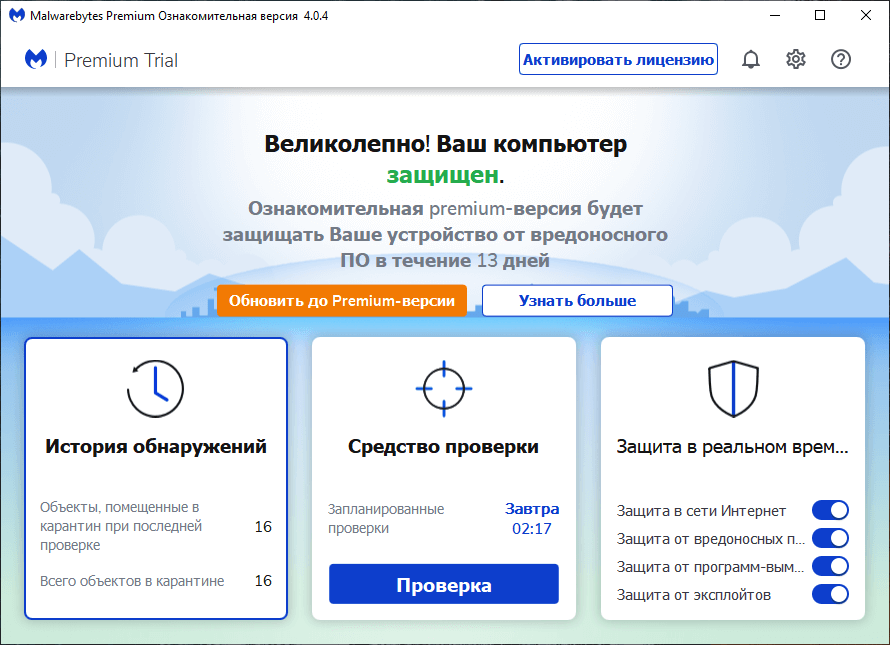Screen dimensions: 890x645
Task: Open the notifications bell icon
Action: coord(751,59)
